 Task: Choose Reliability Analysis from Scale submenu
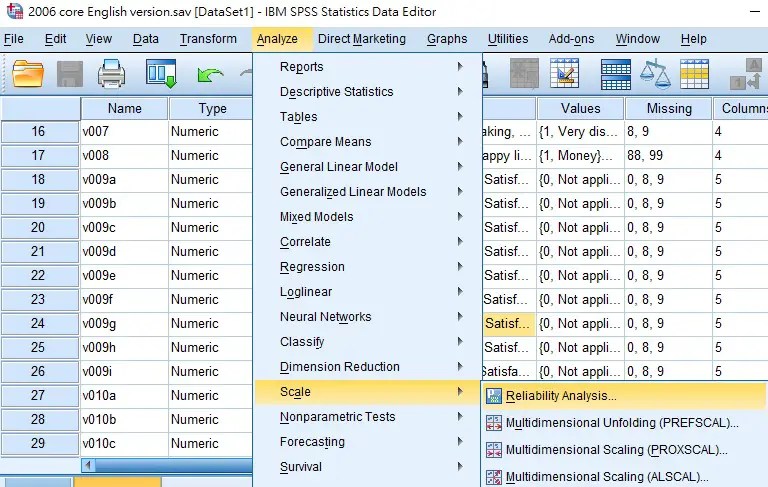pos(623,396)
